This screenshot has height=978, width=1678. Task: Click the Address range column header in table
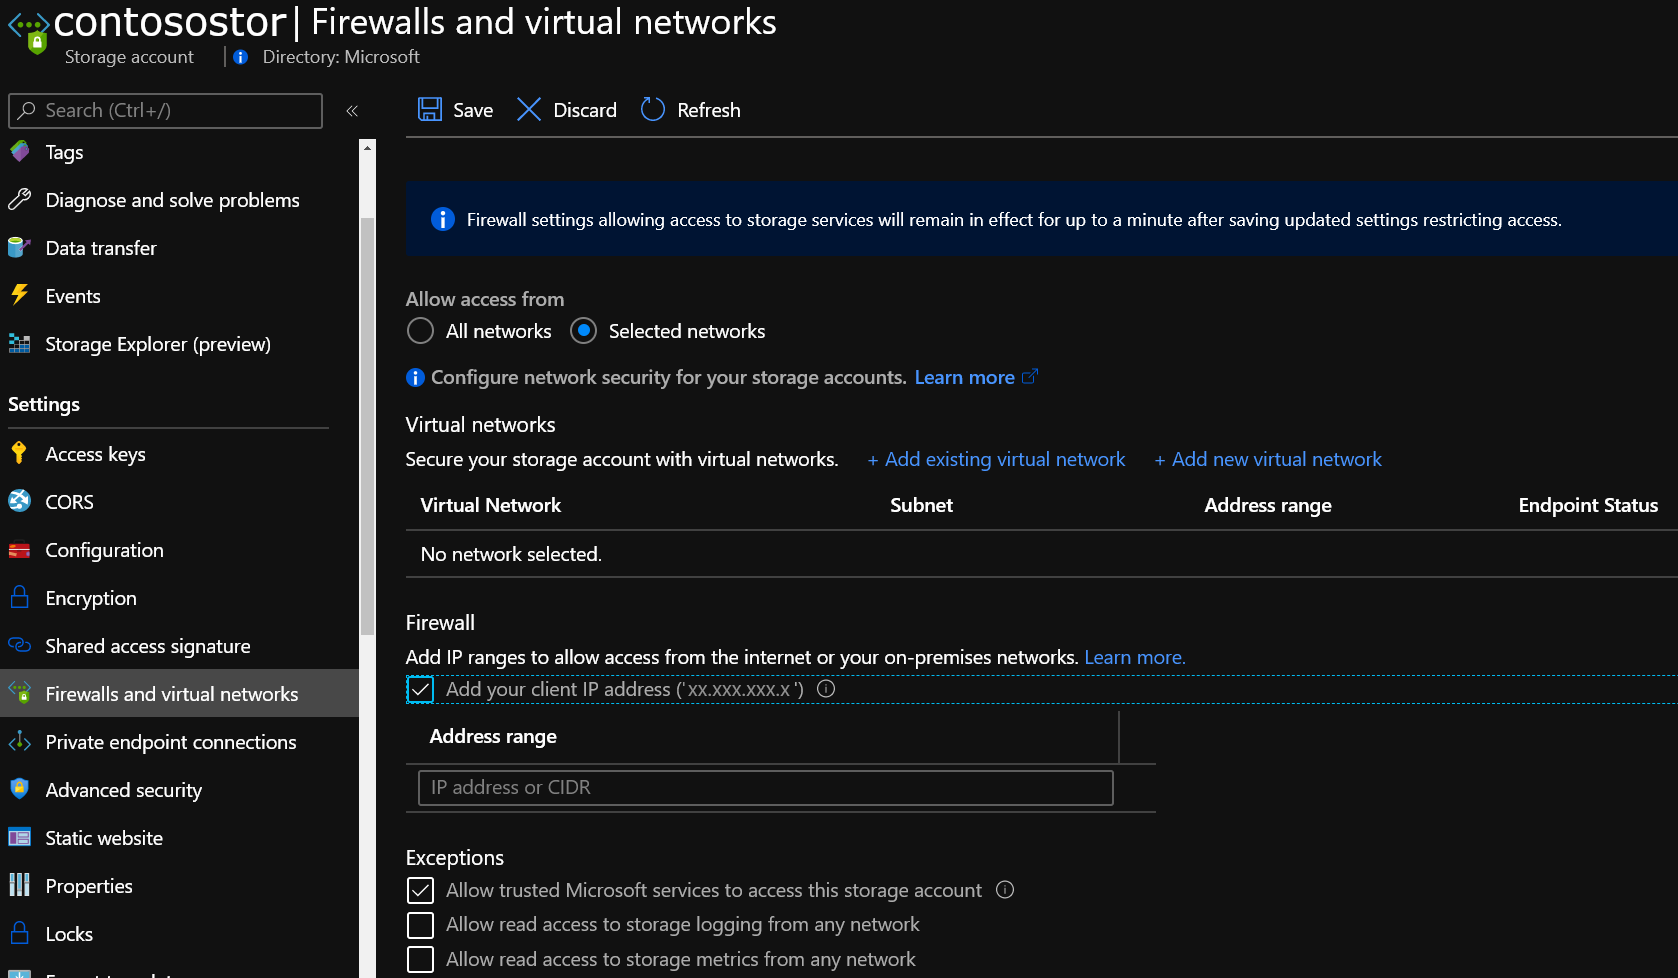pos(1268,505)
